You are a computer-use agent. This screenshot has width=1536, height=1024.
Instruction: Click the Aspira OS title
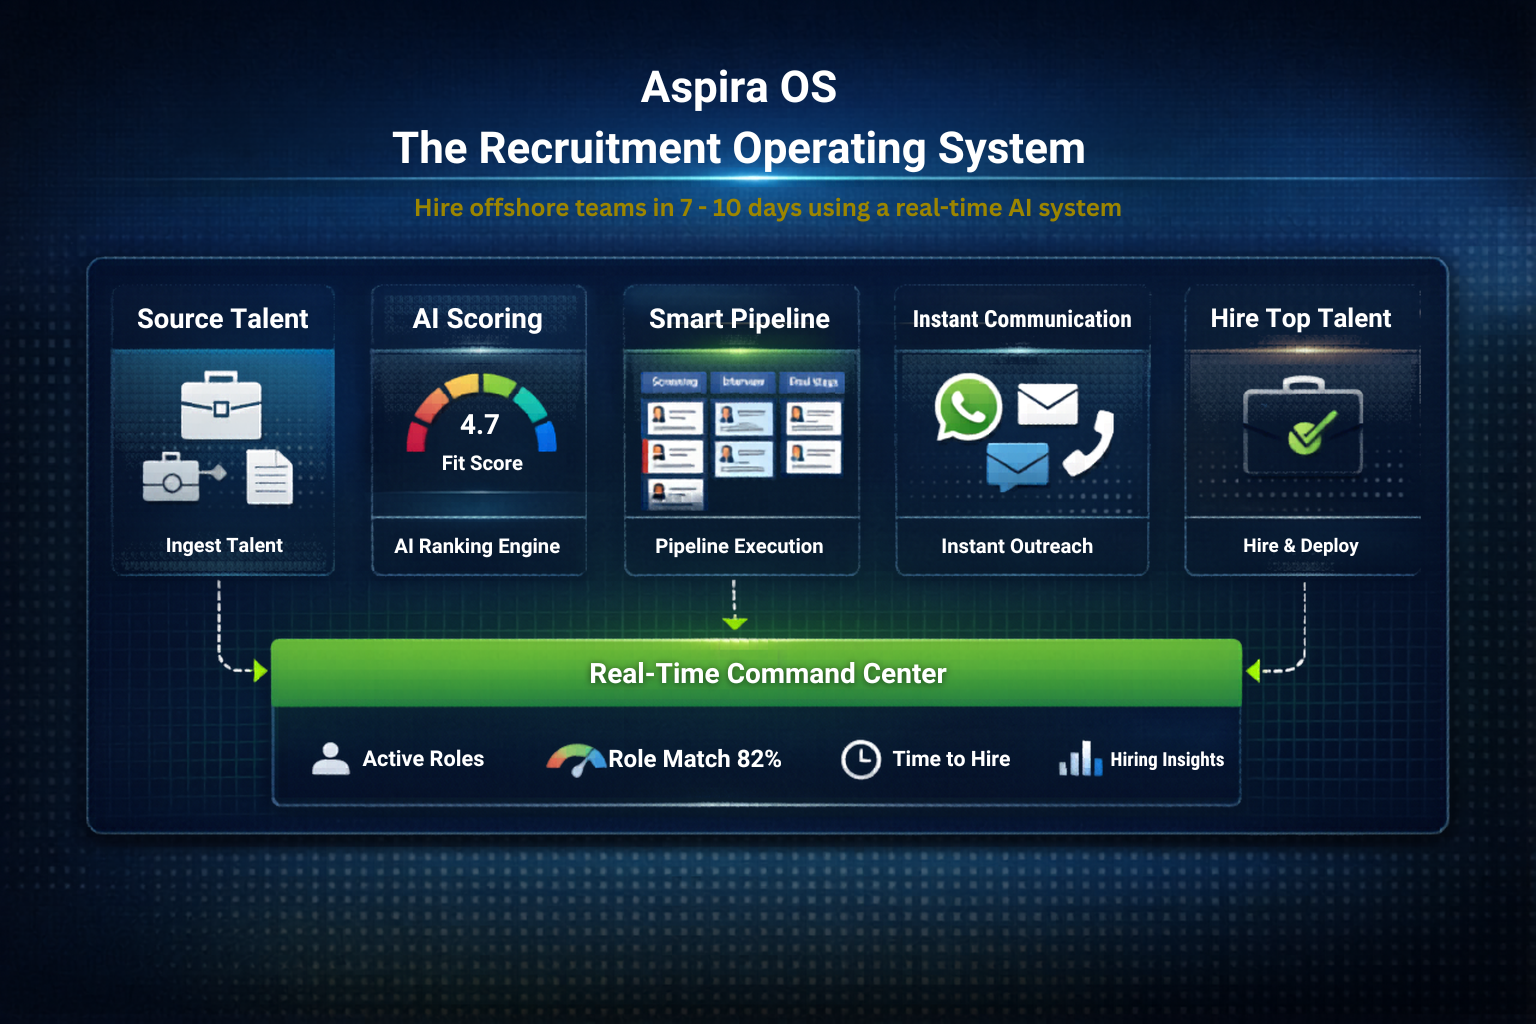click(739, 87)
